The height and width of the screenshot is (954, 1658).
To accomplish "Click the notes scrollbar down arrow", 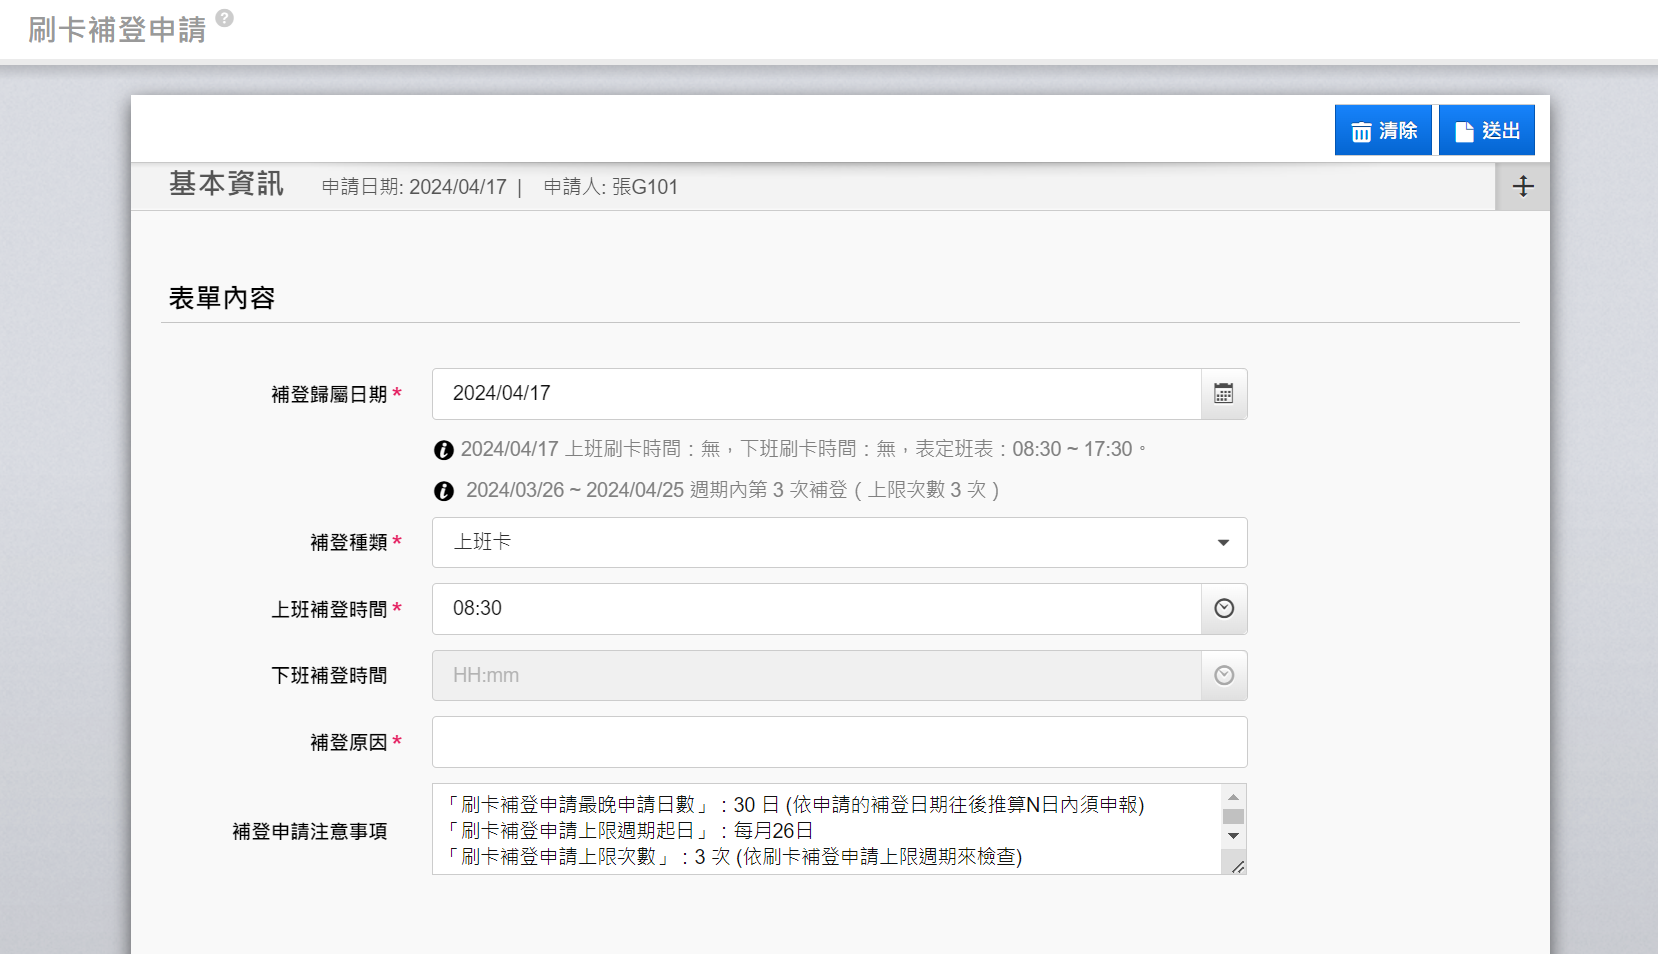I will tap(1233, 836).
